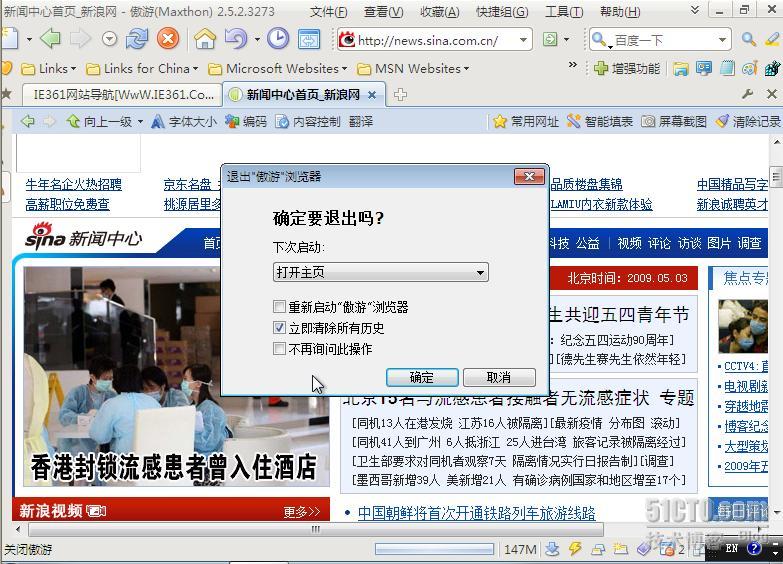Open 内容控制 content control
Viewport: 783px width, 564px height.
point(308,121)
